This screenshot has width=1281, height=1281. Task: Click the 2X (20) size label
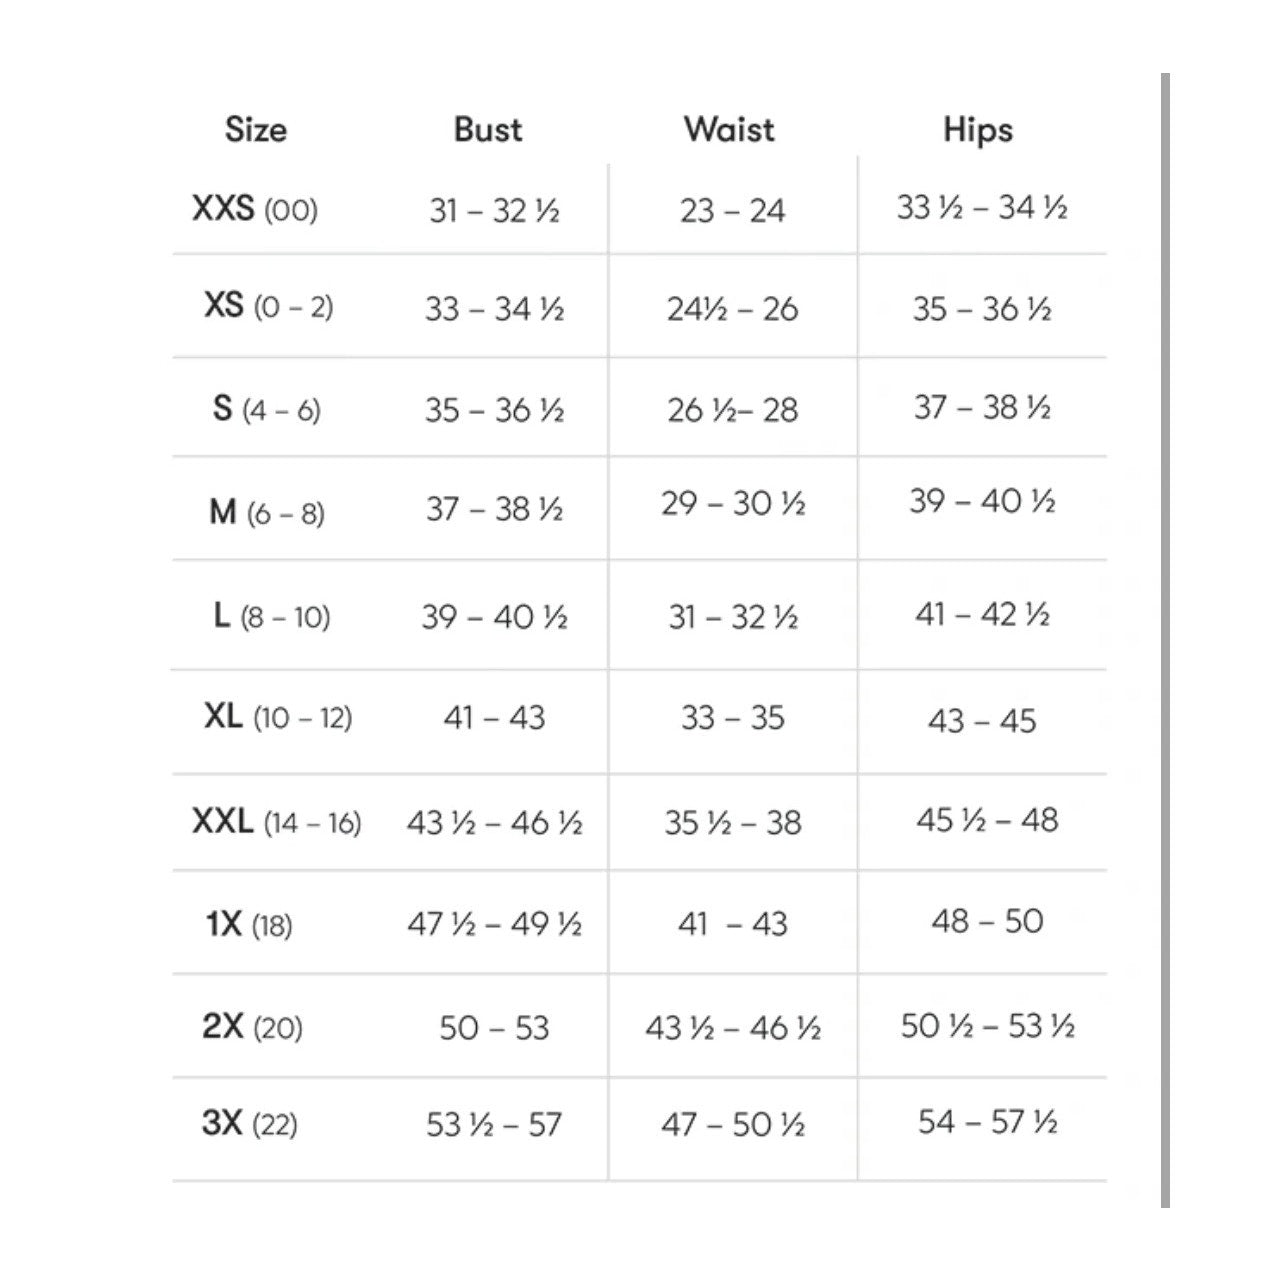click(253, 1026)
